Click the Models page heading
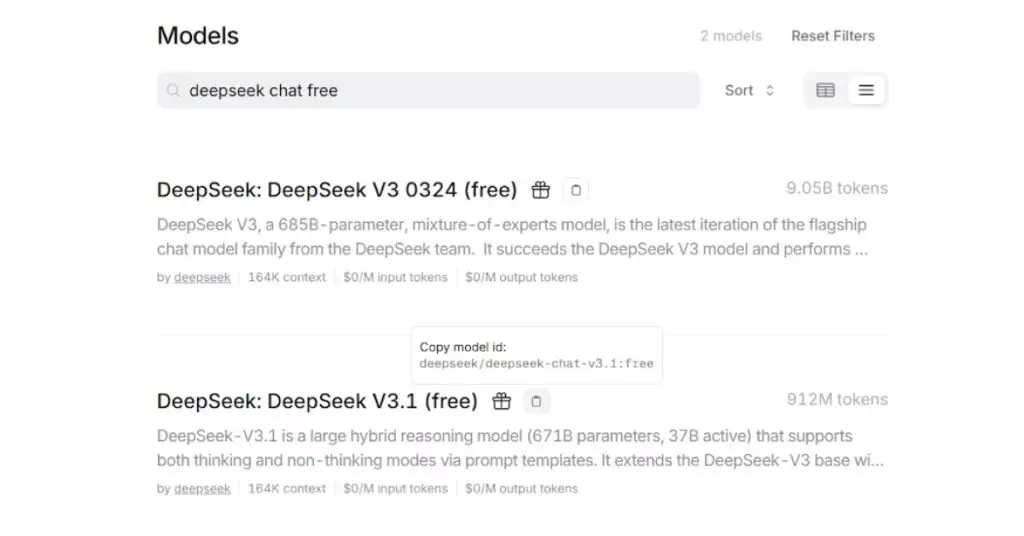This screenshot has width=1024, height=536. click(198, 35)
